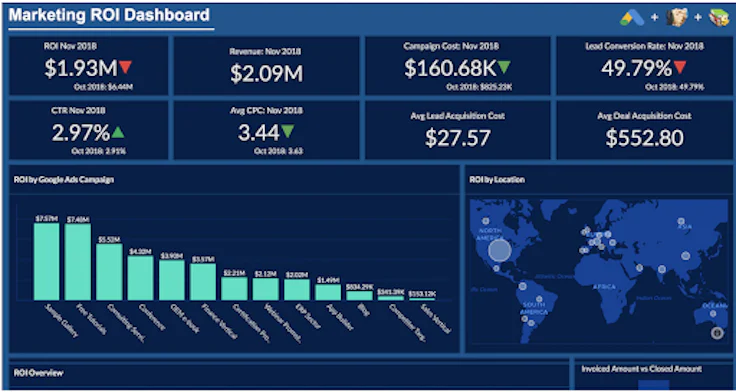
Task: Click the Oct 2018: $6.44M comparison text
Action: coord(103,87)
